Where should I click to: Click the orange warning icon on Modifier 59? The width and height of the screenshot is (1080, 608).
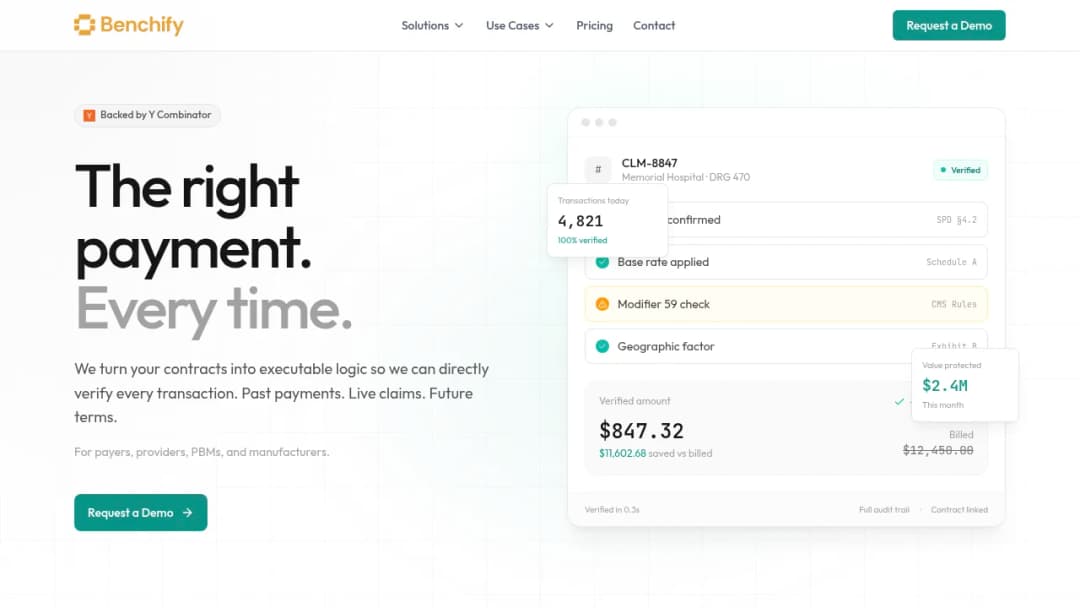pyautogui.click(x=602, y=304)
